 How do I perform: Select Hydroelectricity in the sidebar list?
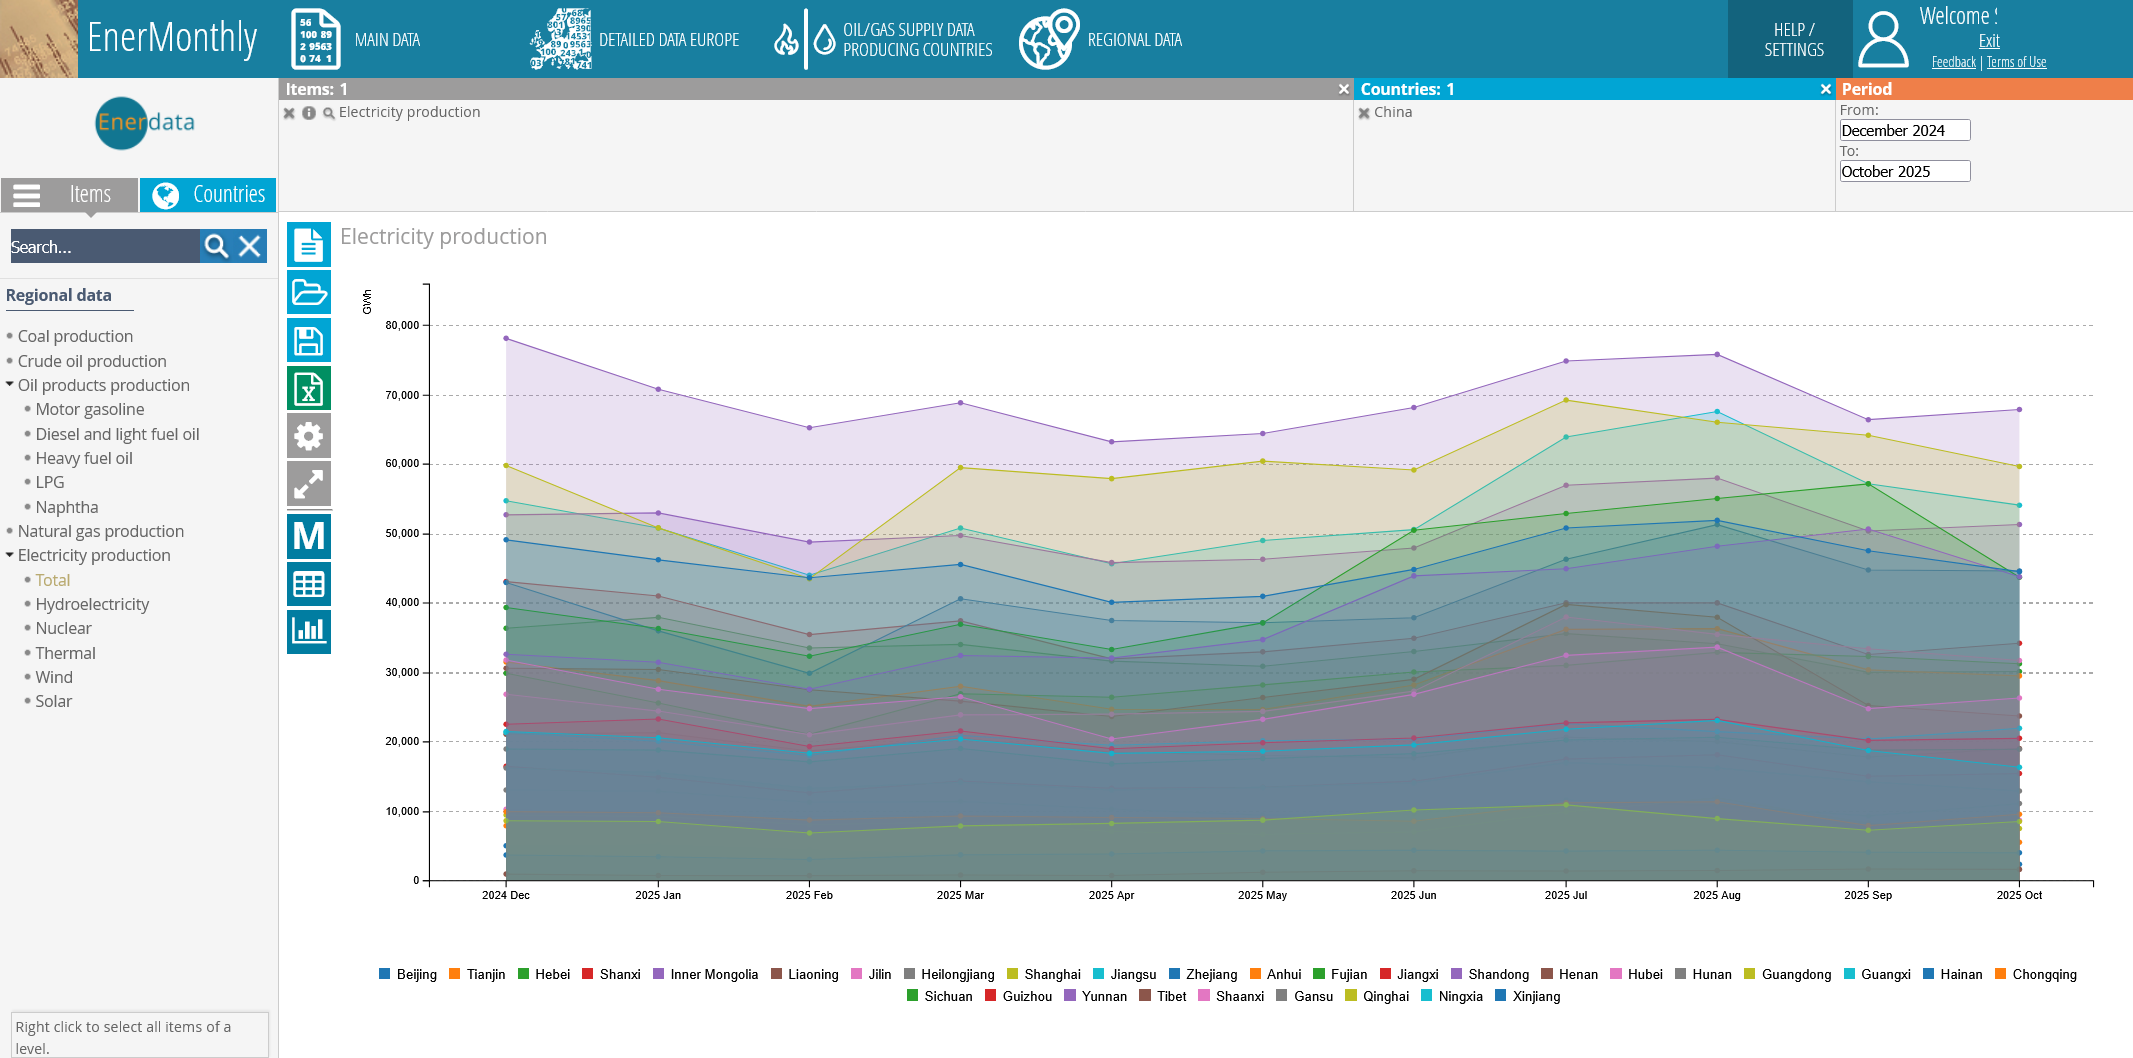92,604
